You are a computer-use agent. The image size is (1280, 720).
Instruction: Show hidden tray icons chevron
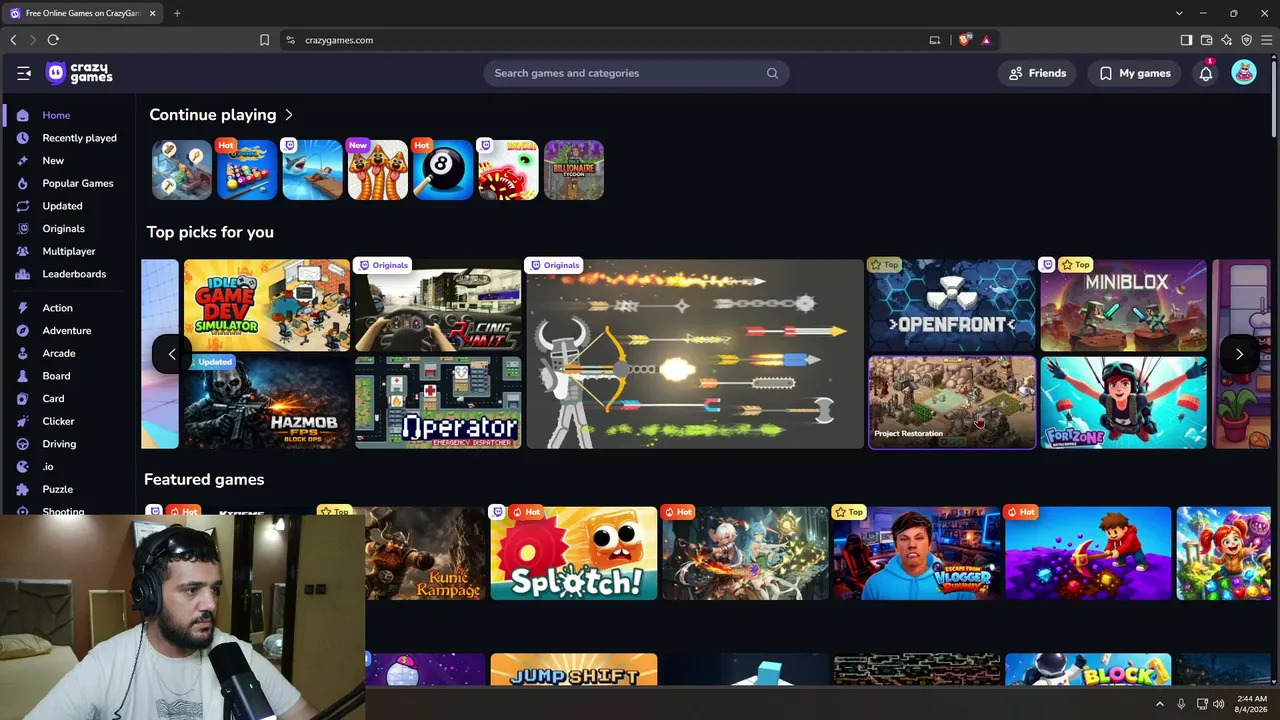click(x=1160, y=704)
